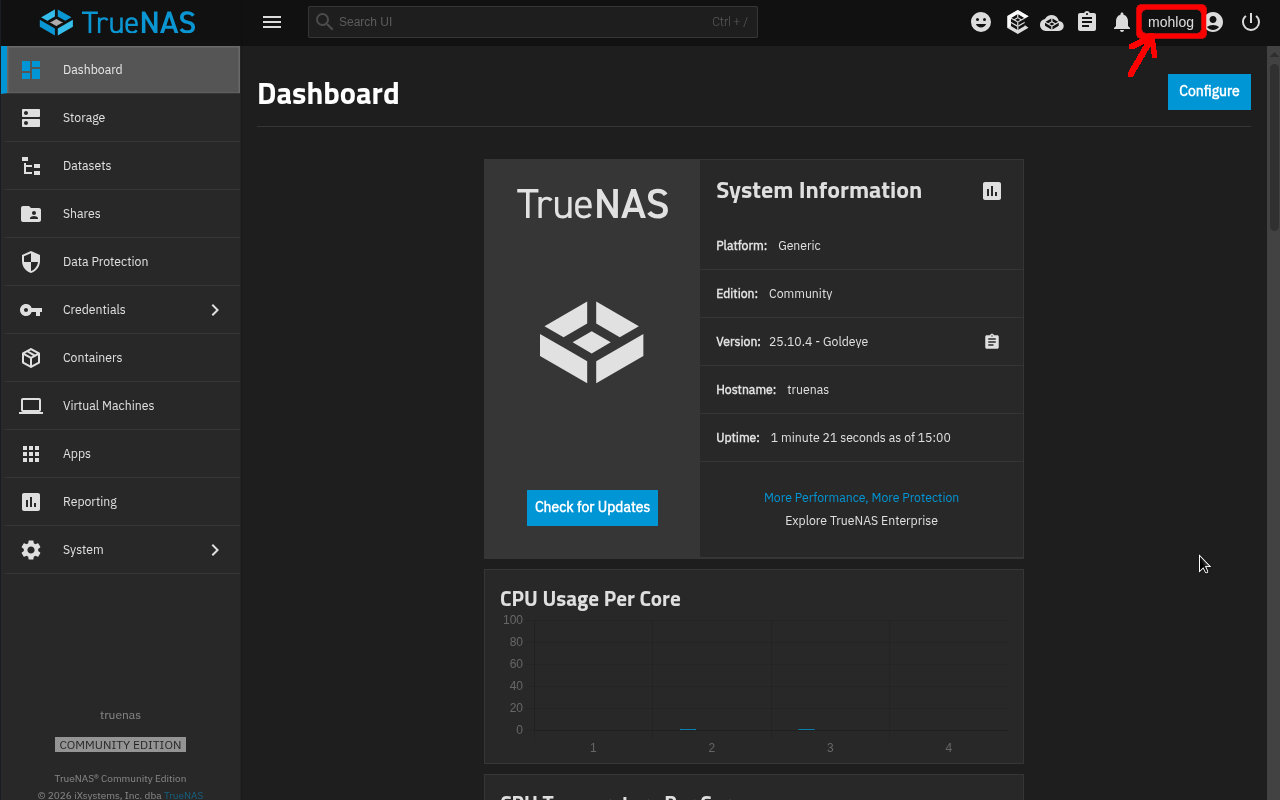The width and height of the screenshot is (1280, 800).
Task: Open the mohlog user menu
Action: click(1171, 22)
